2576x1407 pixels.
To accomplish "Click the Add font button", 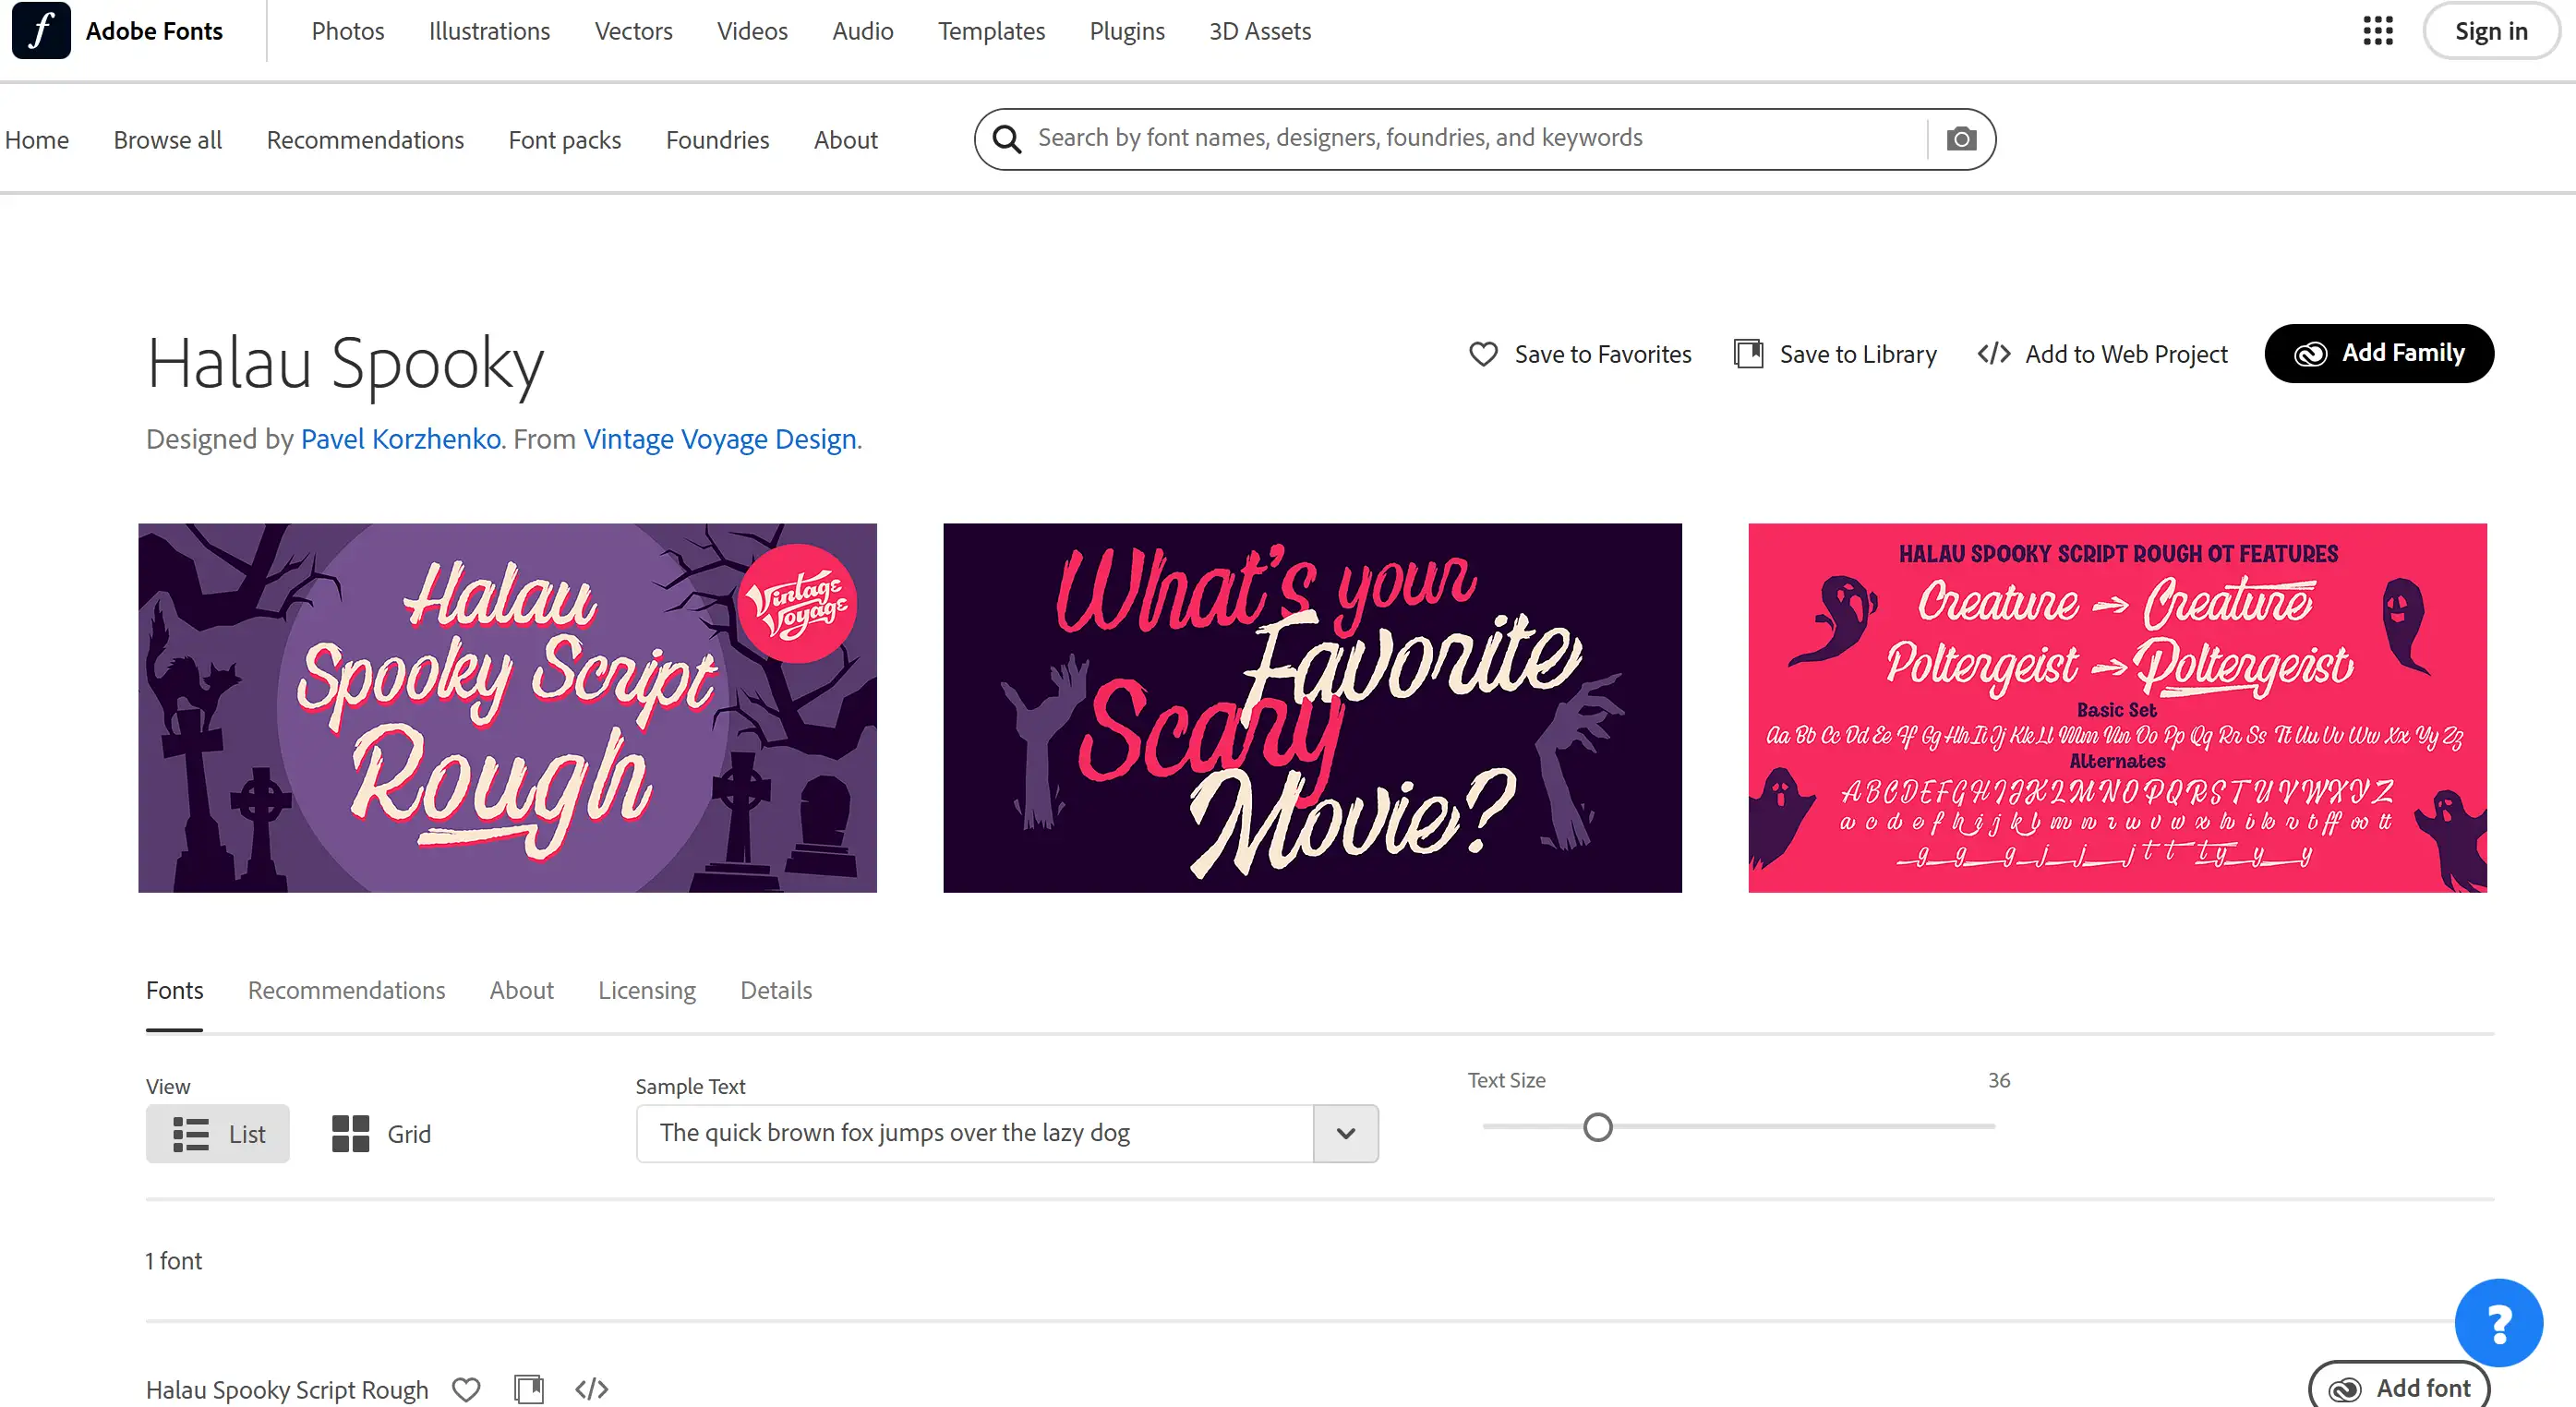I will tap(2399, 1388).
